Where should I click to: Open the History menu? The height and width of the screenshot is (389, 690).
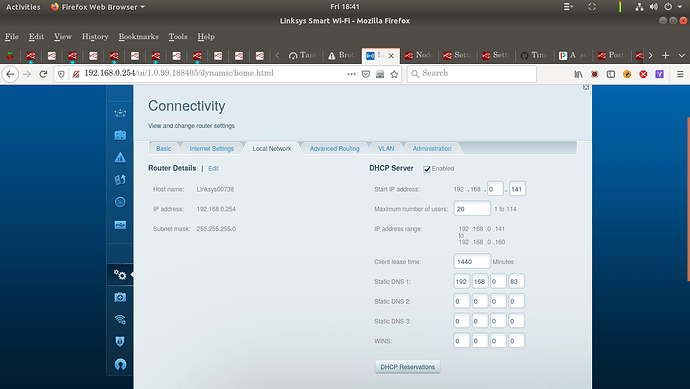(x=95, y=37)
